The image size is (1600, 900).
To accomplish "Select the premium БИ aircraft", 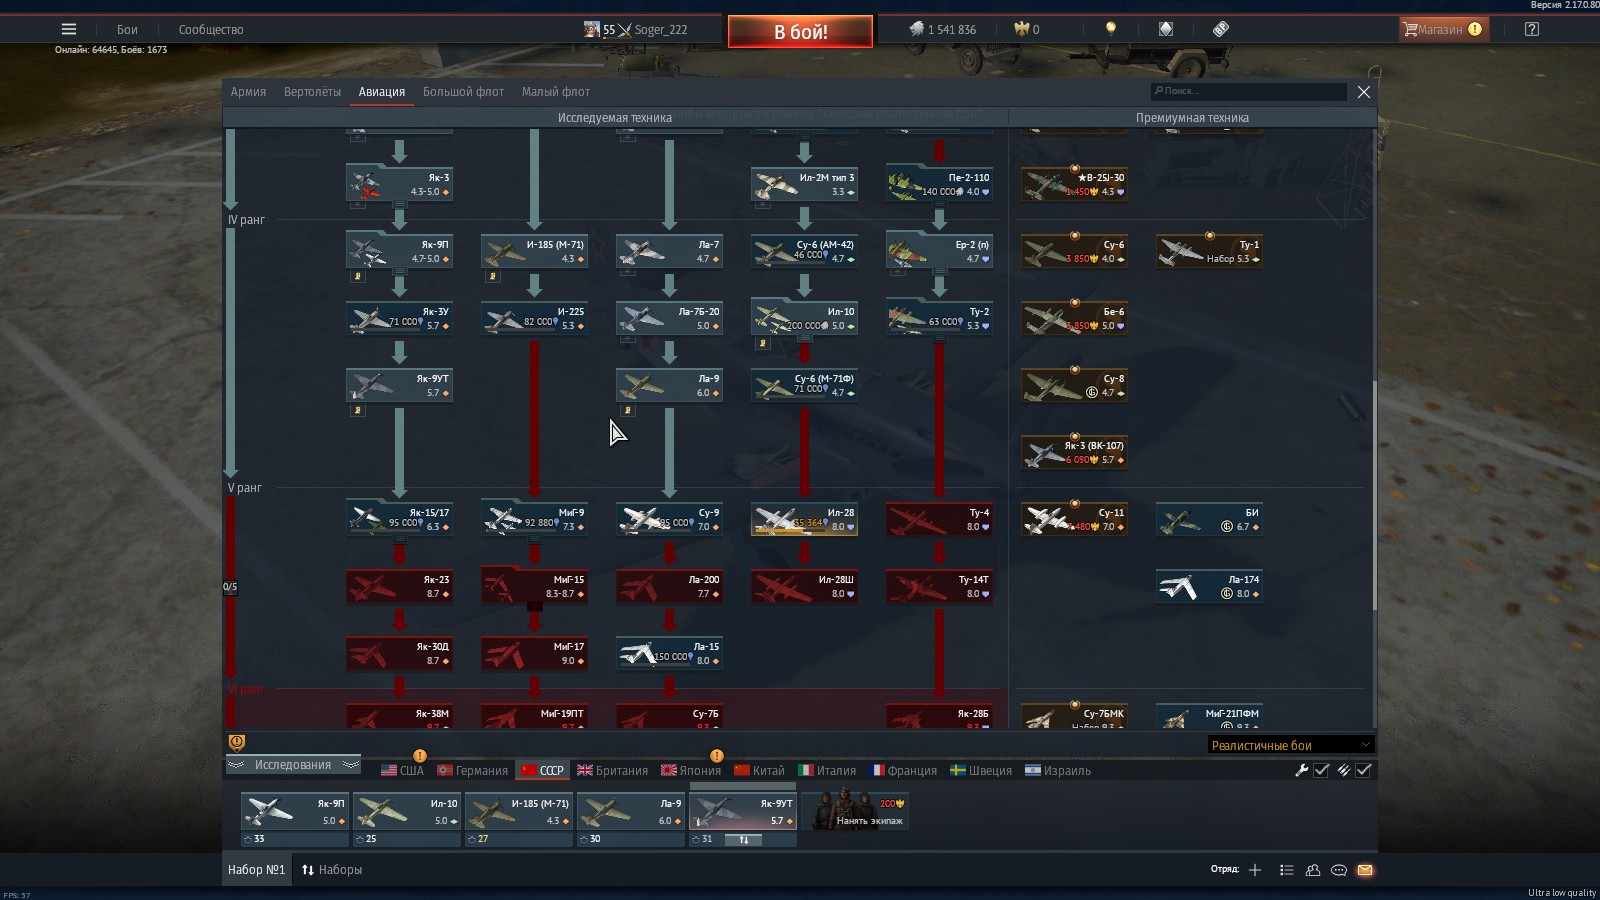I will [1209, 520].
